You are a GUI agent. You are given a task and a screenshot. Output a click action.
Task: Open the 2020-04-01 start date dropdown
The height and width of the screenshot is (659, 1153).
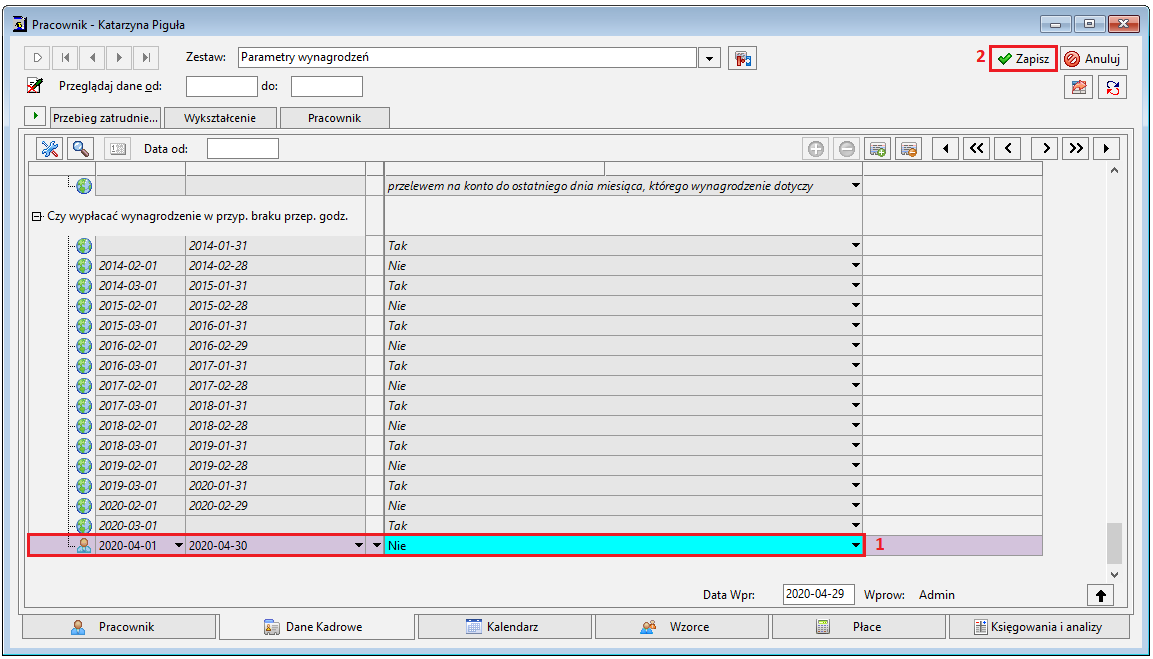tap(179, 546)
